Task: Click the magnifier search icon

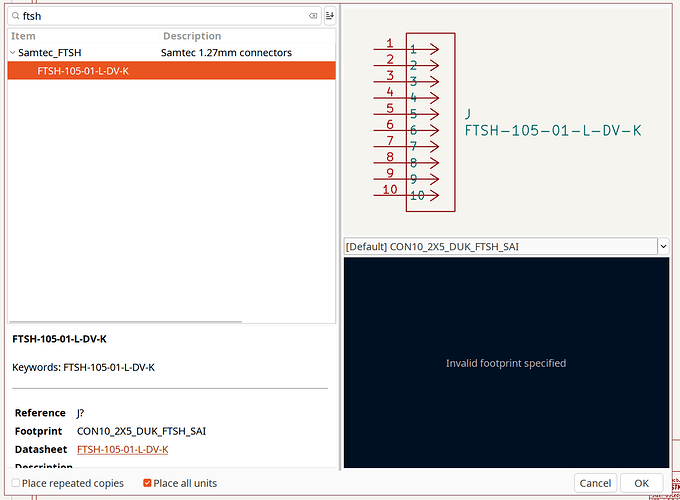Action: (x=16, y=16)
